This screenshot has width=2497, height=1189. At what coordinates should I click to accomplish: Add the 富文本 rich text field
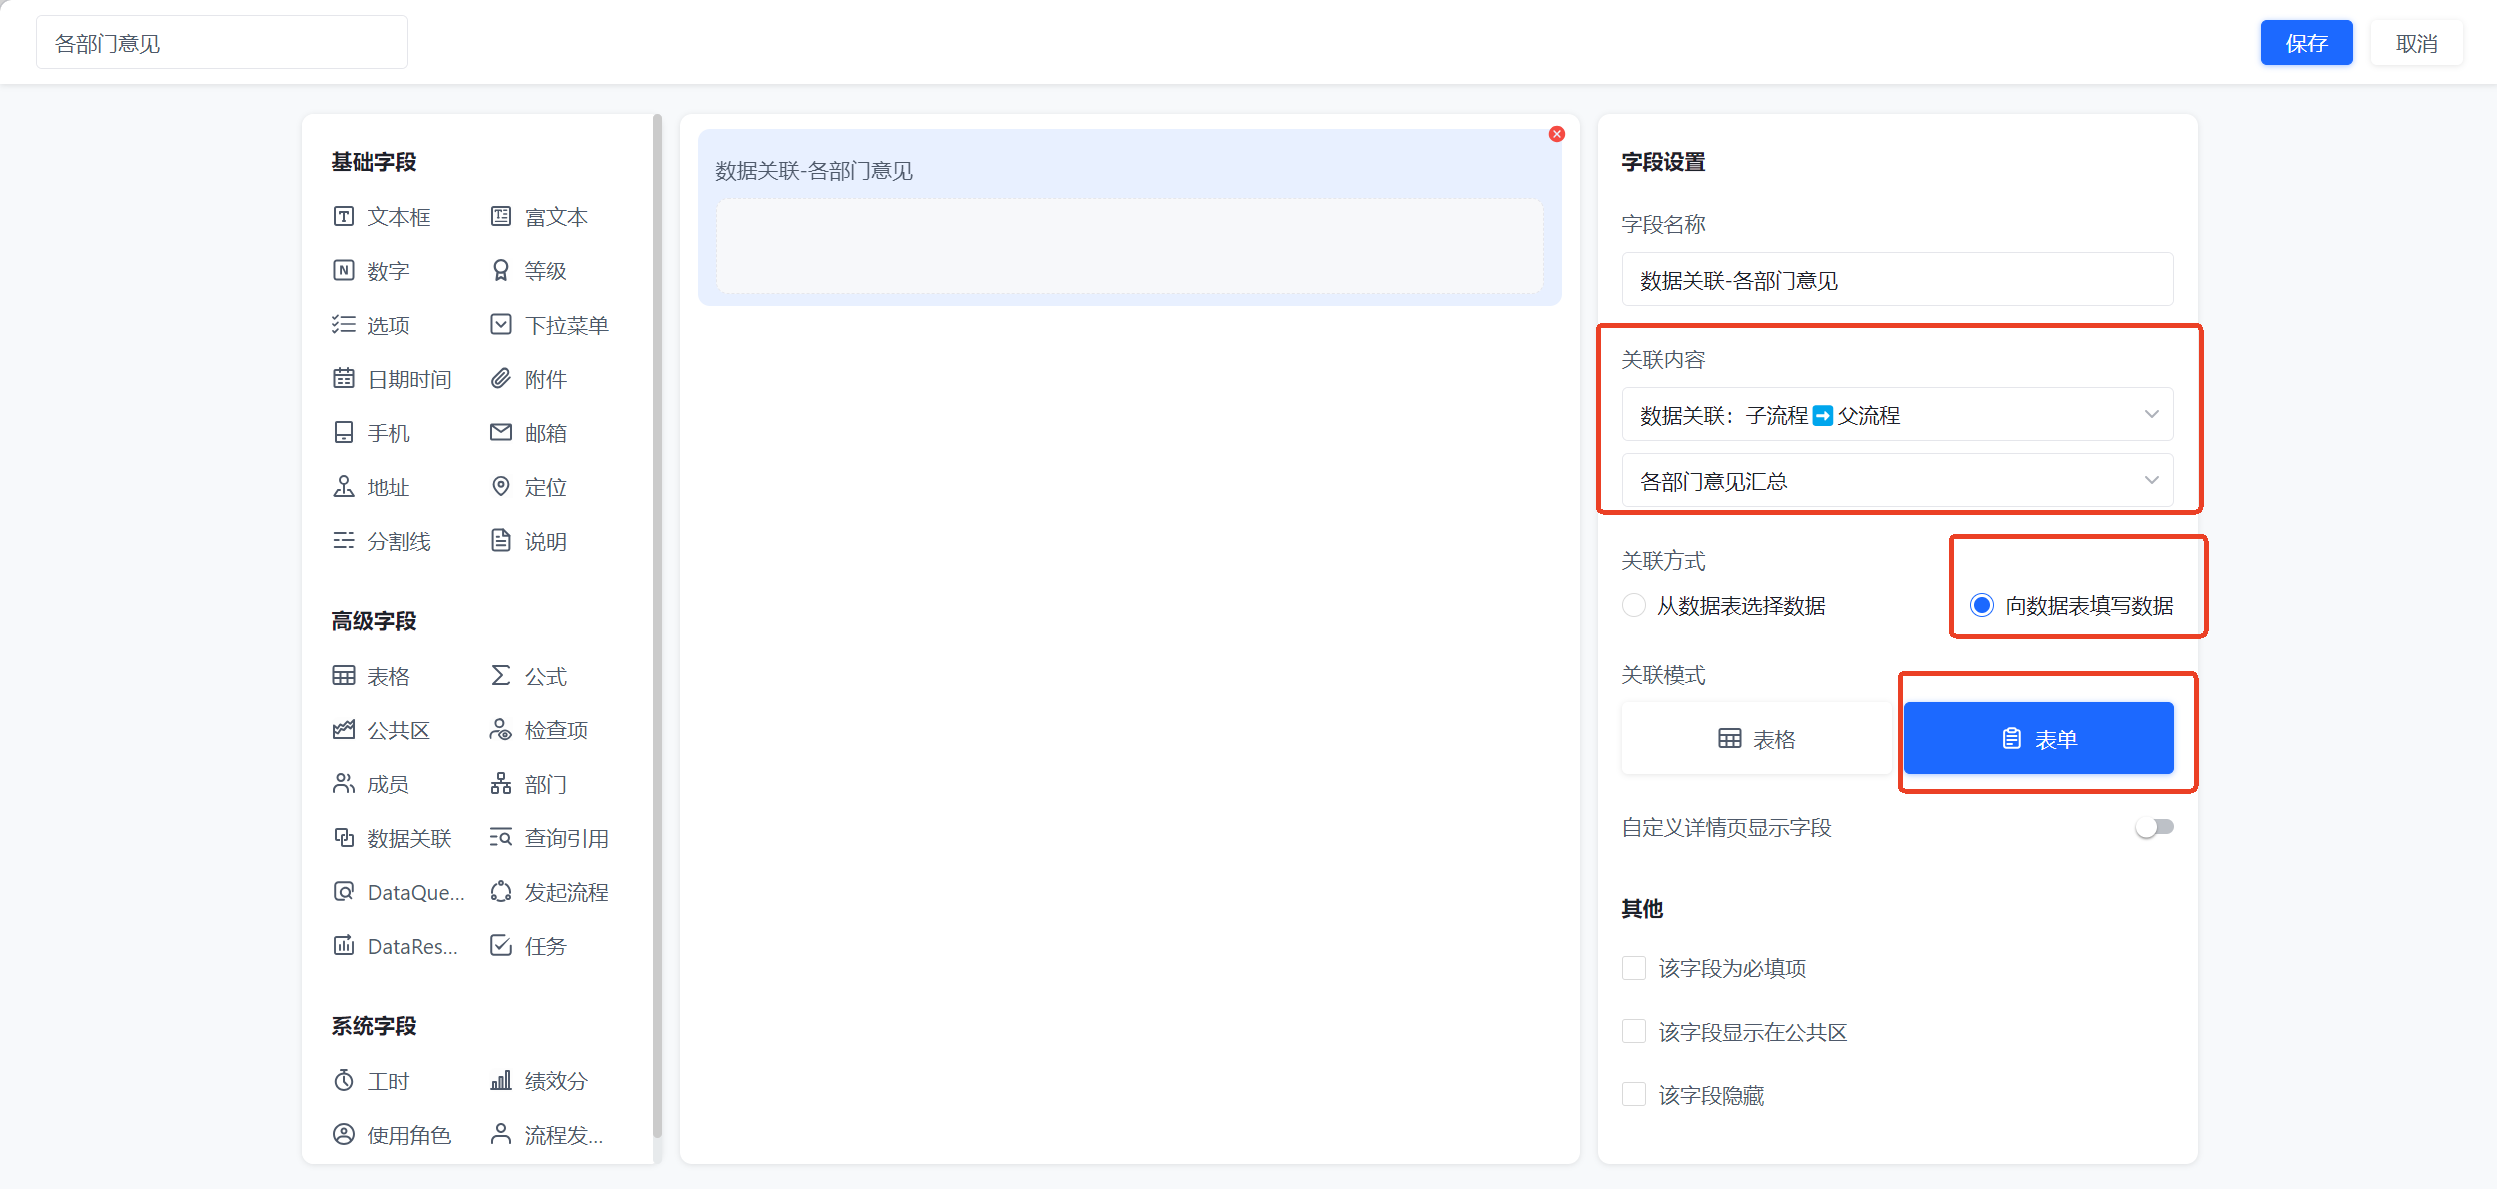tap(539, 216)
